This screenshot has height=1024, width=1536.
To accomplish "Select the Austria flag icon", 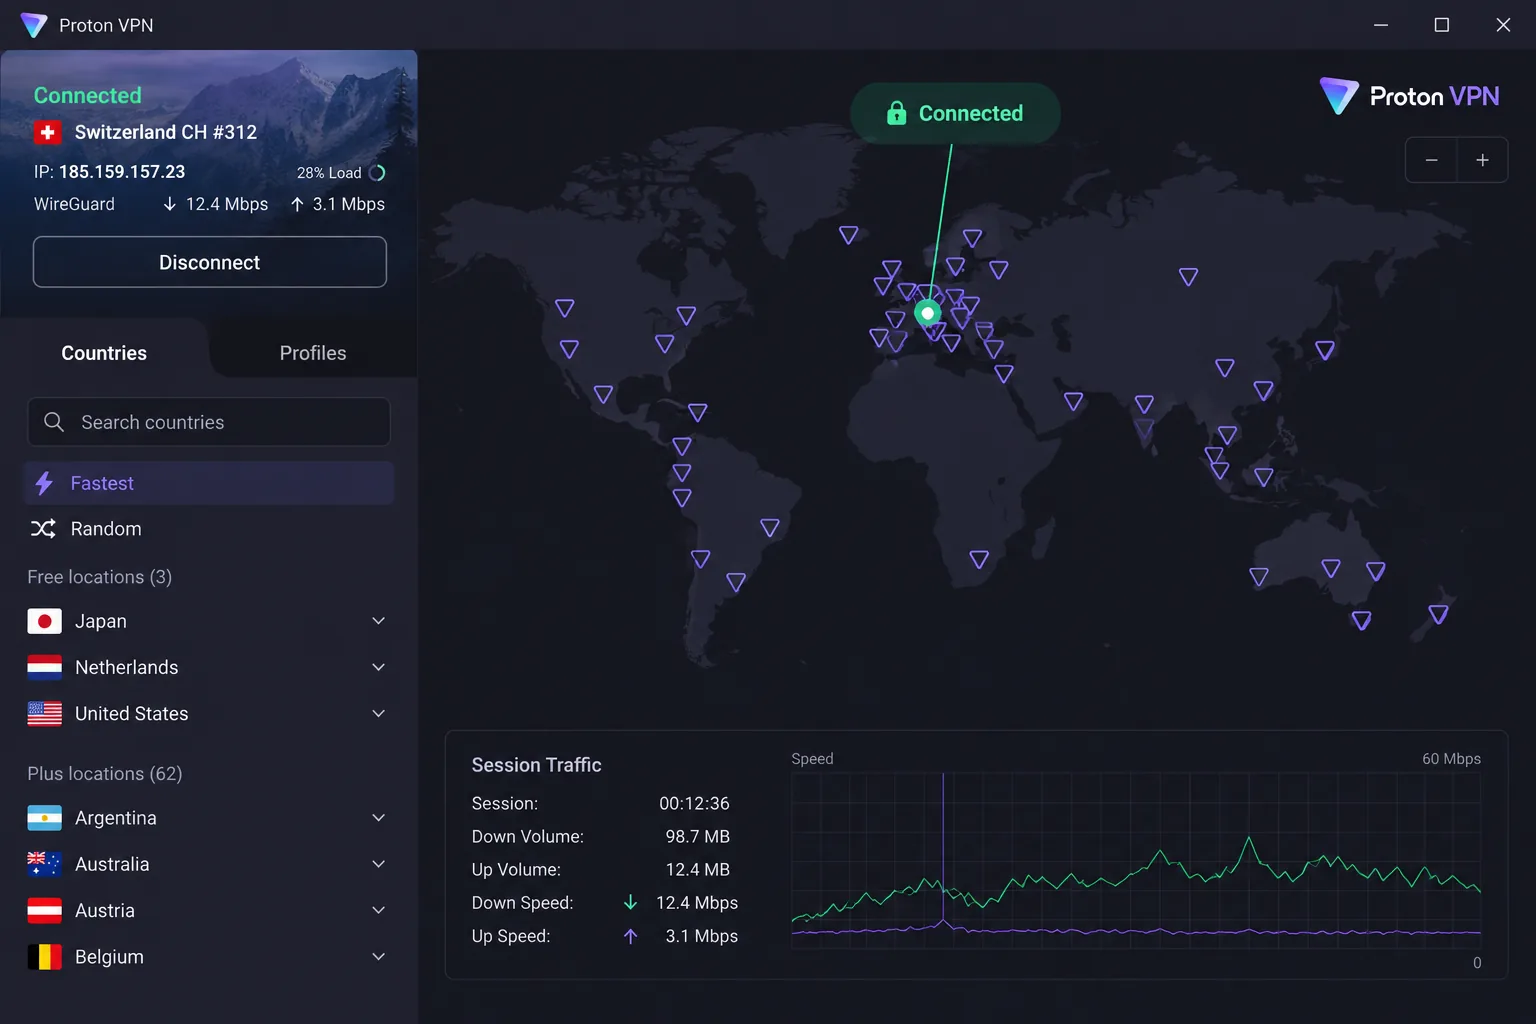I will tap(44, 911).
